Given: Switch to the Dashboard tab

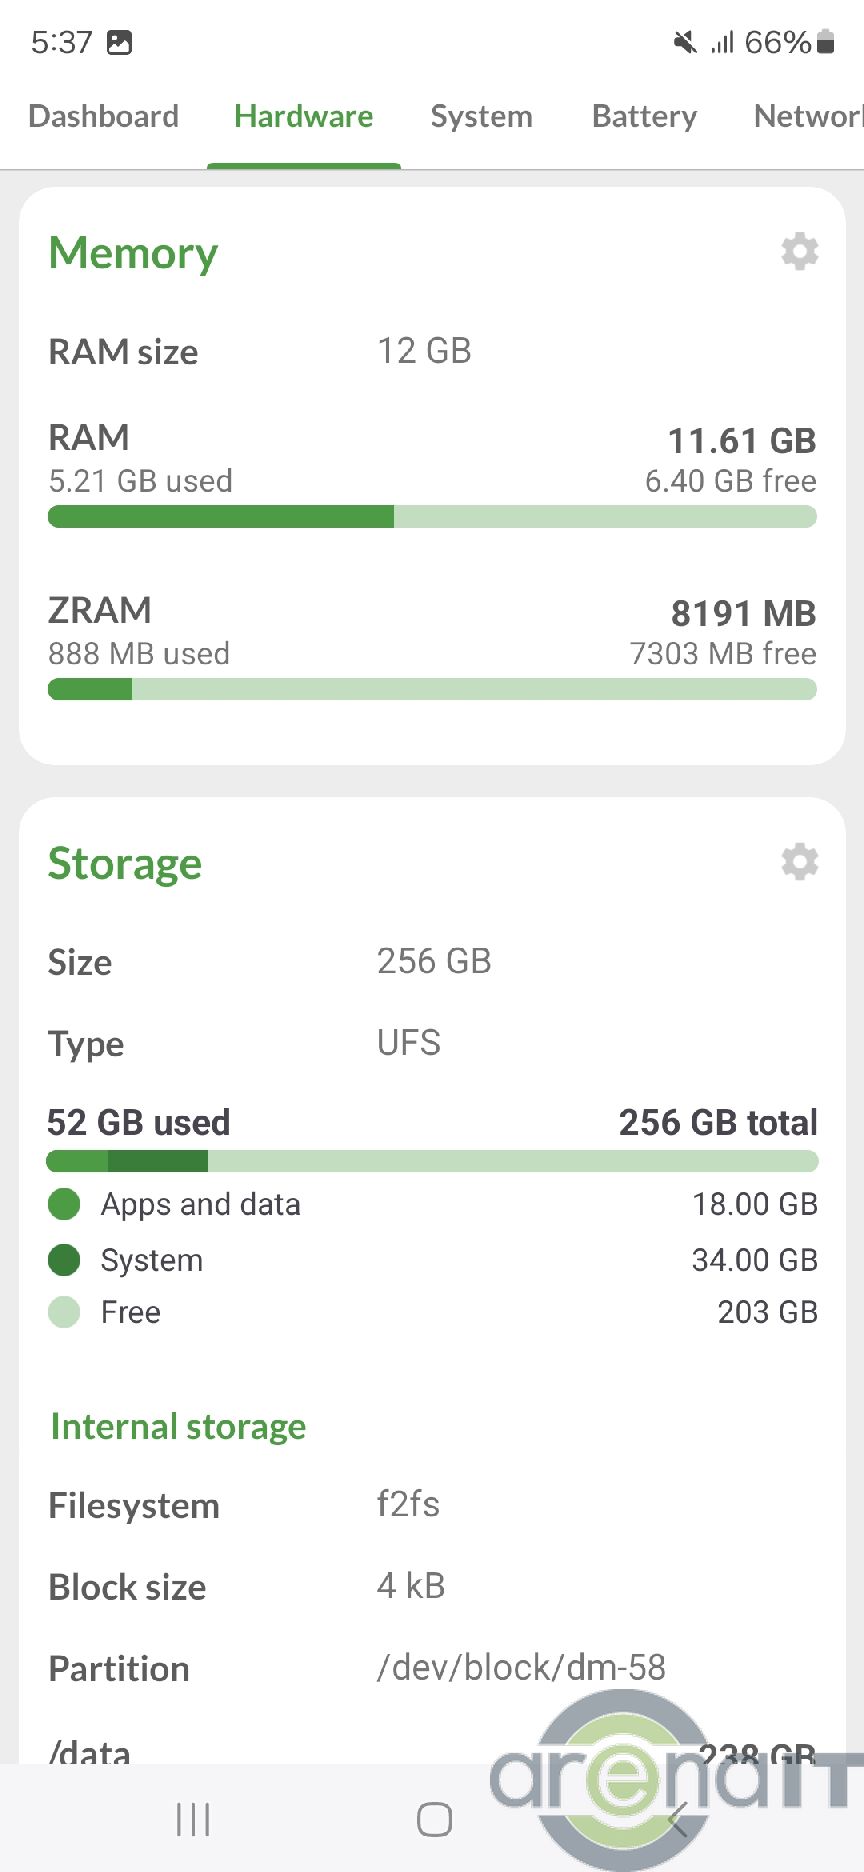Looking at the screenshot, I should 104,117.
